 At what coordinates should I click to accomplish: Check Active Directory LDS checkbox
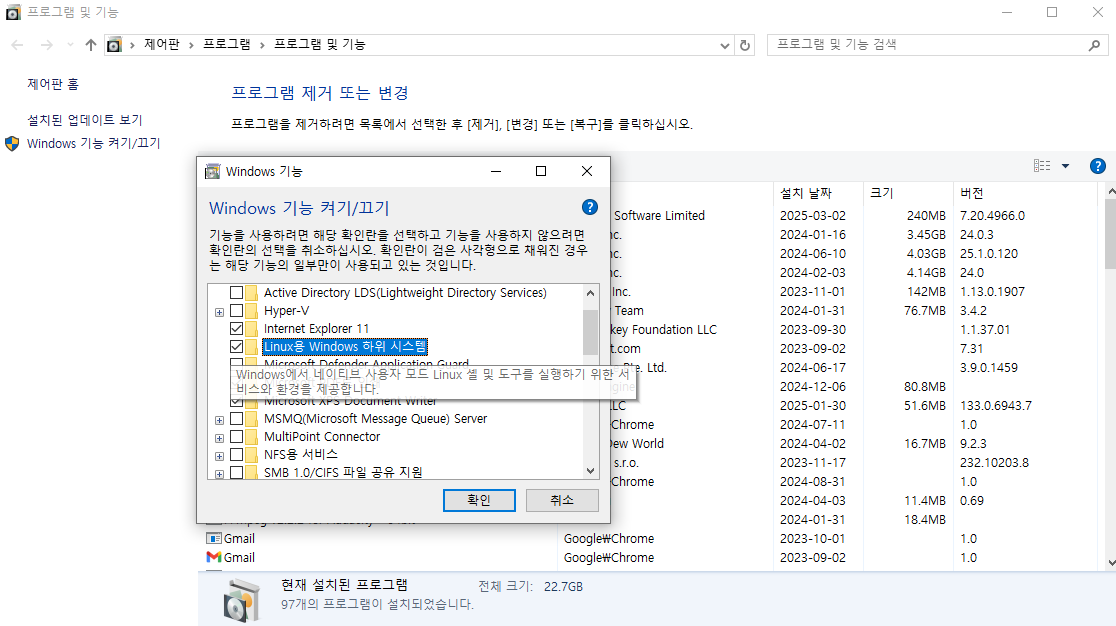click(236, 292)
